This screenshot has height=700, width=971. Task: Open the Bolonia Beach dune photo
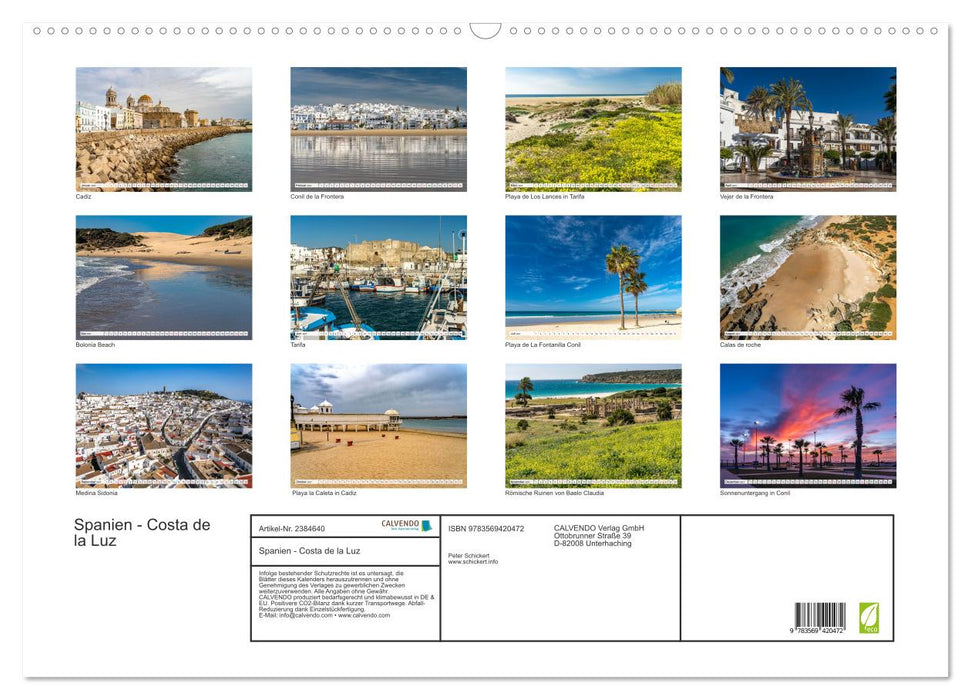[x=163, y=278]
